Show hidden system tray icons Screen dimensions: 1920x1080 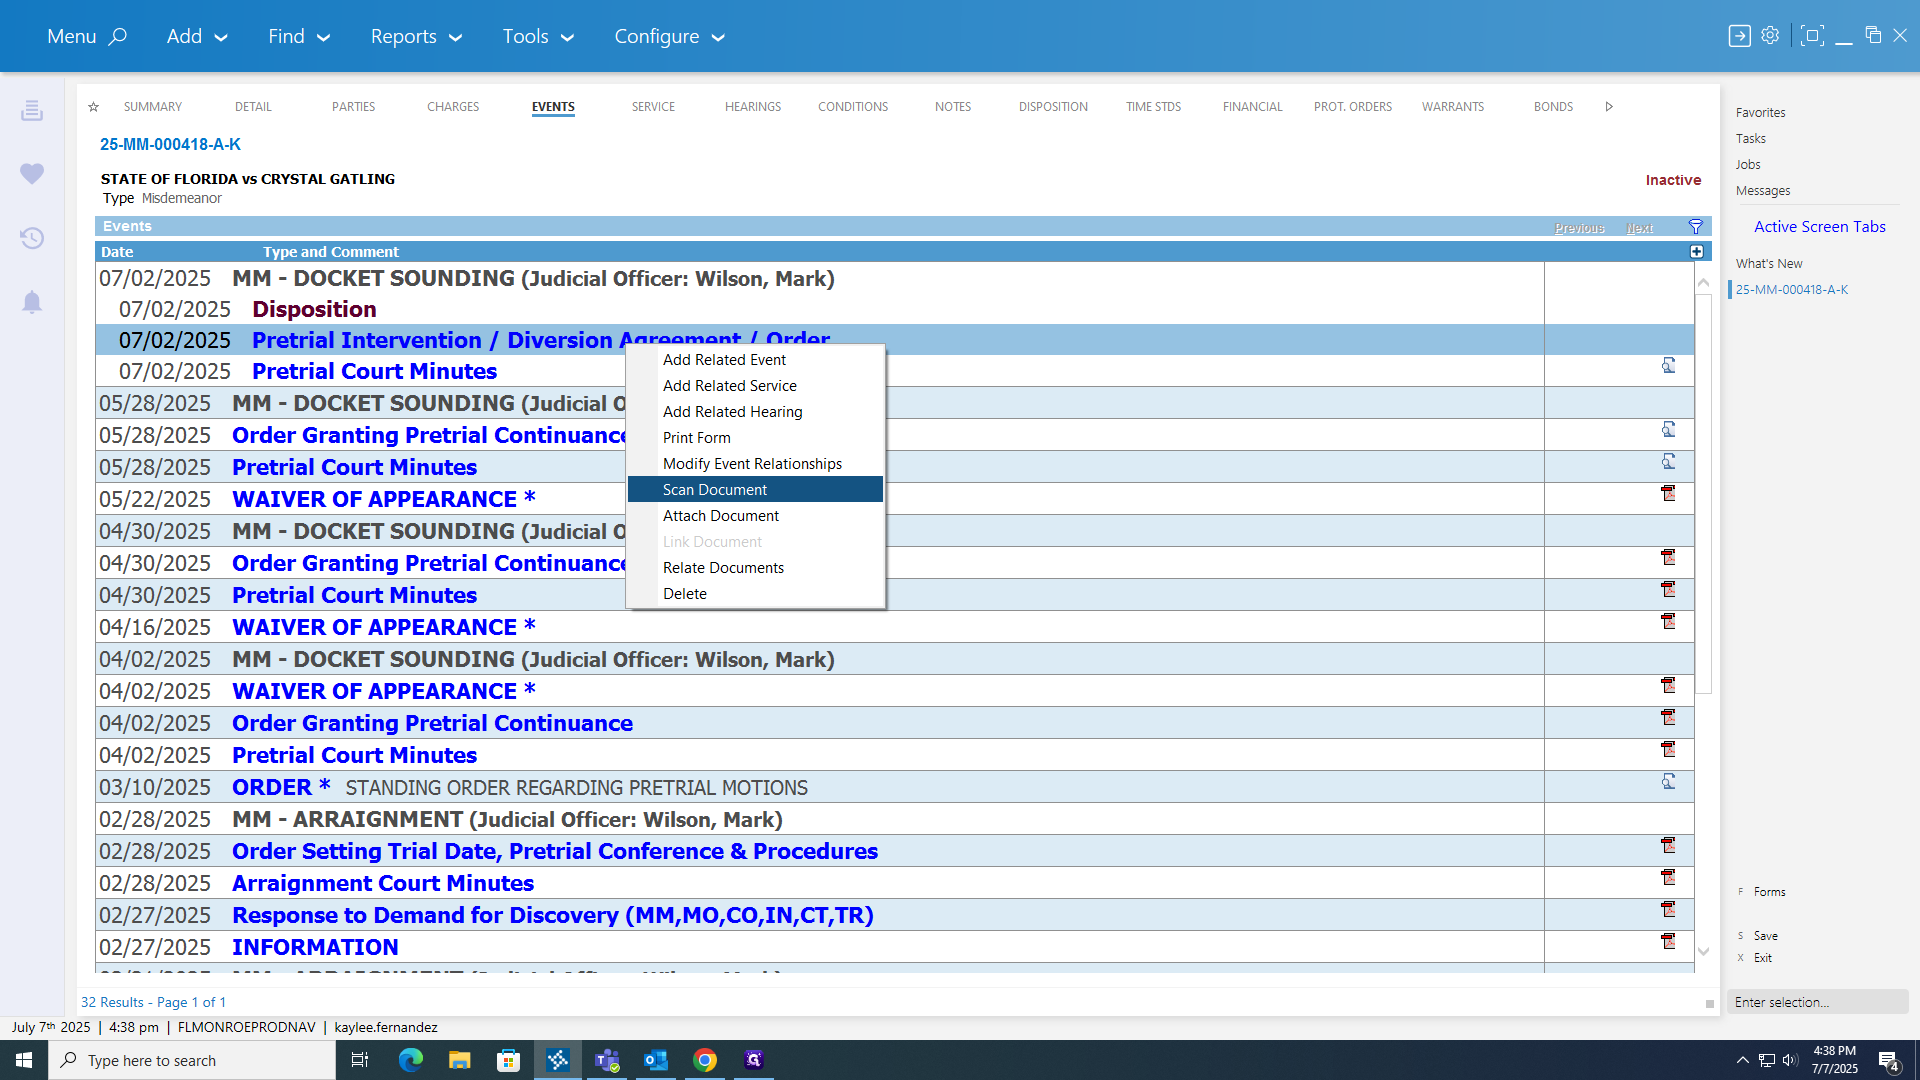(x=1742, y=1060)
